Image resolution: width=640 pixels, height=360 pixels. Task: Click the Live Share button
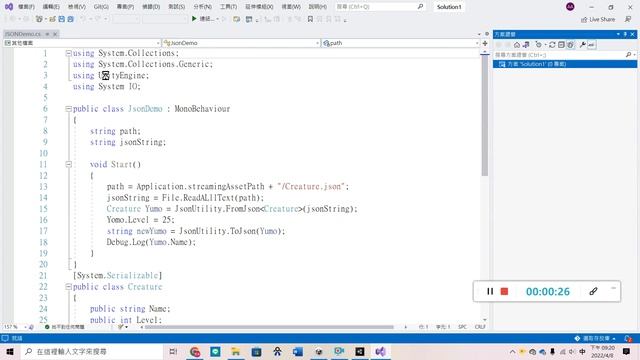point(598,19)
